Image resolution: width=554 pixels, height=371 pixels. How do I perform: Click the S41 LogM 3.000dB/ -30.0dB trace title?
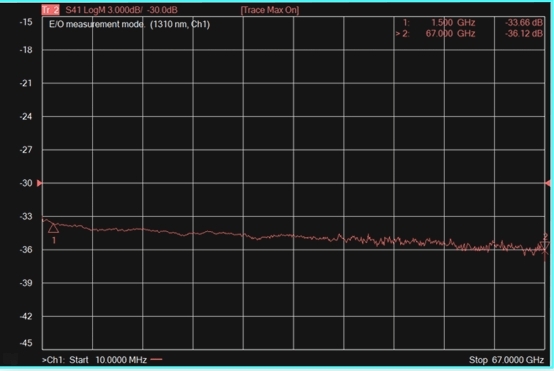click(121, 10)
